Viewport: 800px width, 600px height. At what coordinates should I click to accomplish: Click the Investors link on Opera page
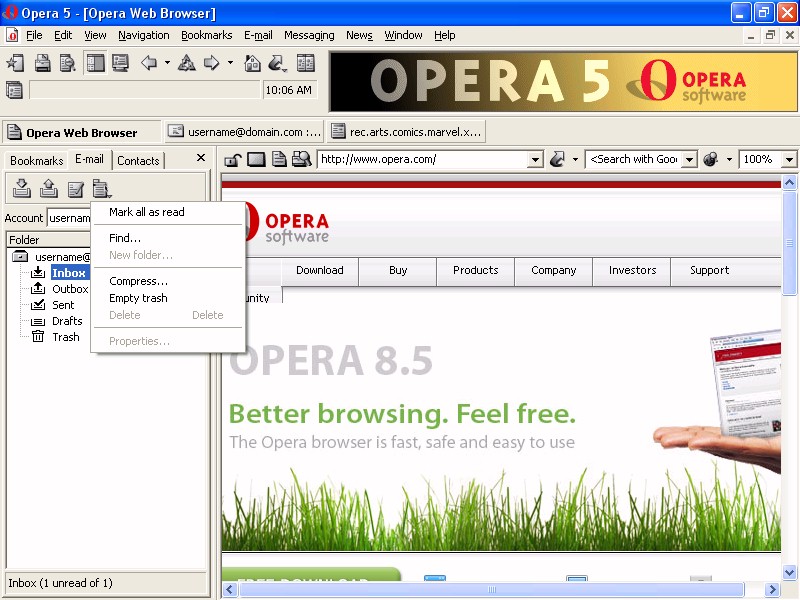[633, 270]
